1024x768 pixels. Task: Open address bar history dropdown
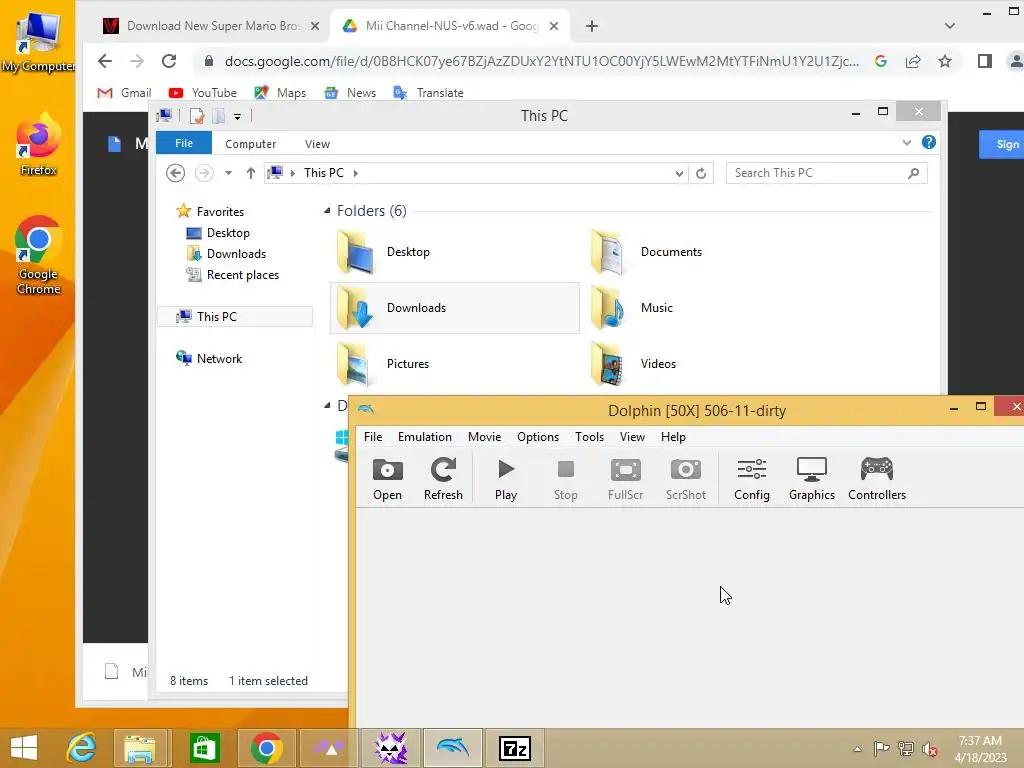coord(679,174)
